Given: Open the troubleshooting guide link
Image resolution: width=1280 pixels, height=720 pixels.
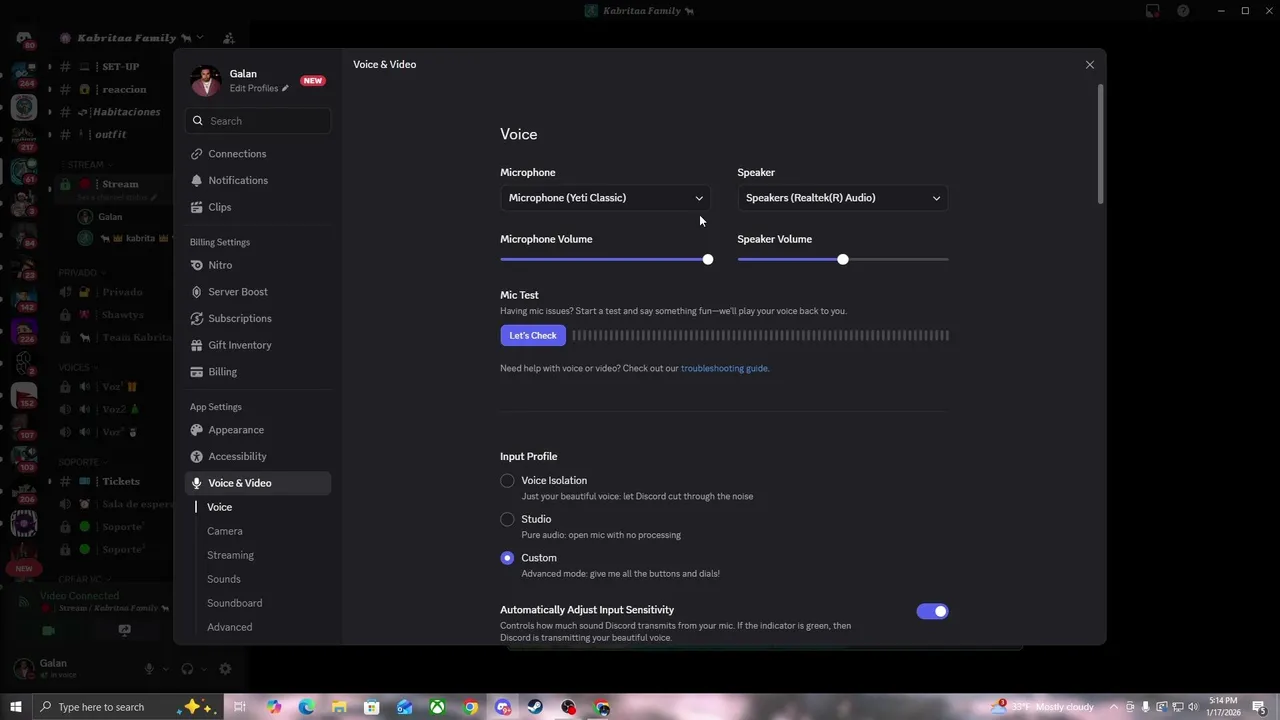Looking at the screenshot, I should [724, 368].
